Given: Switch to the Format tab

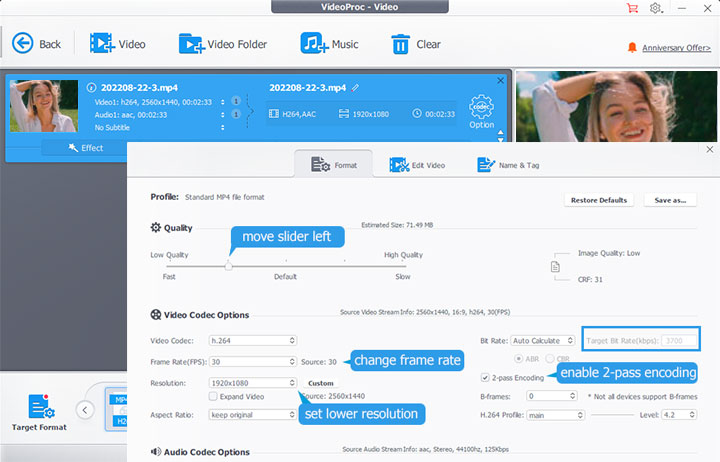Looking at the screenshot, I should [x=334, y=164].
